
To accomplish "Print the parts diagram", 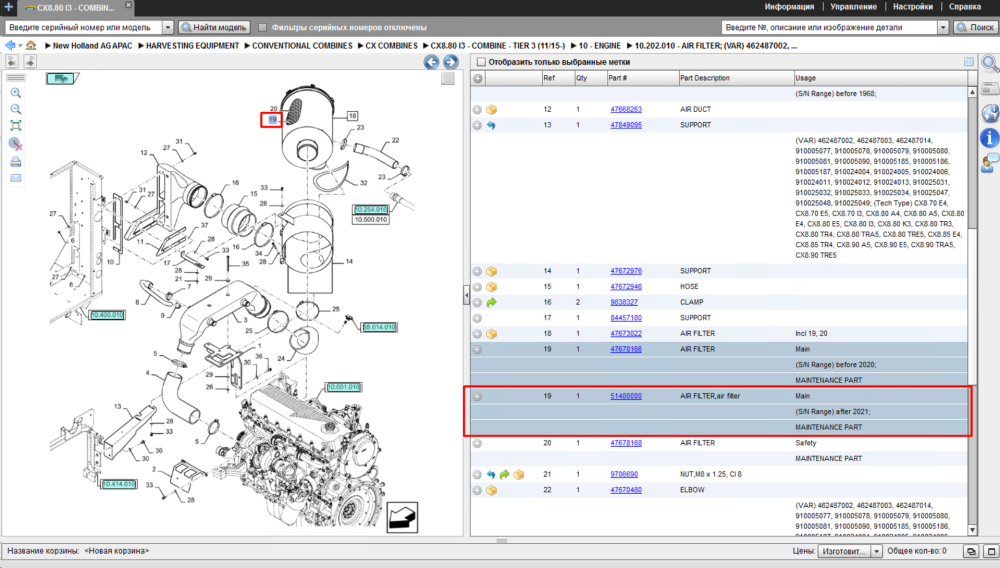I will click(16, 162).
